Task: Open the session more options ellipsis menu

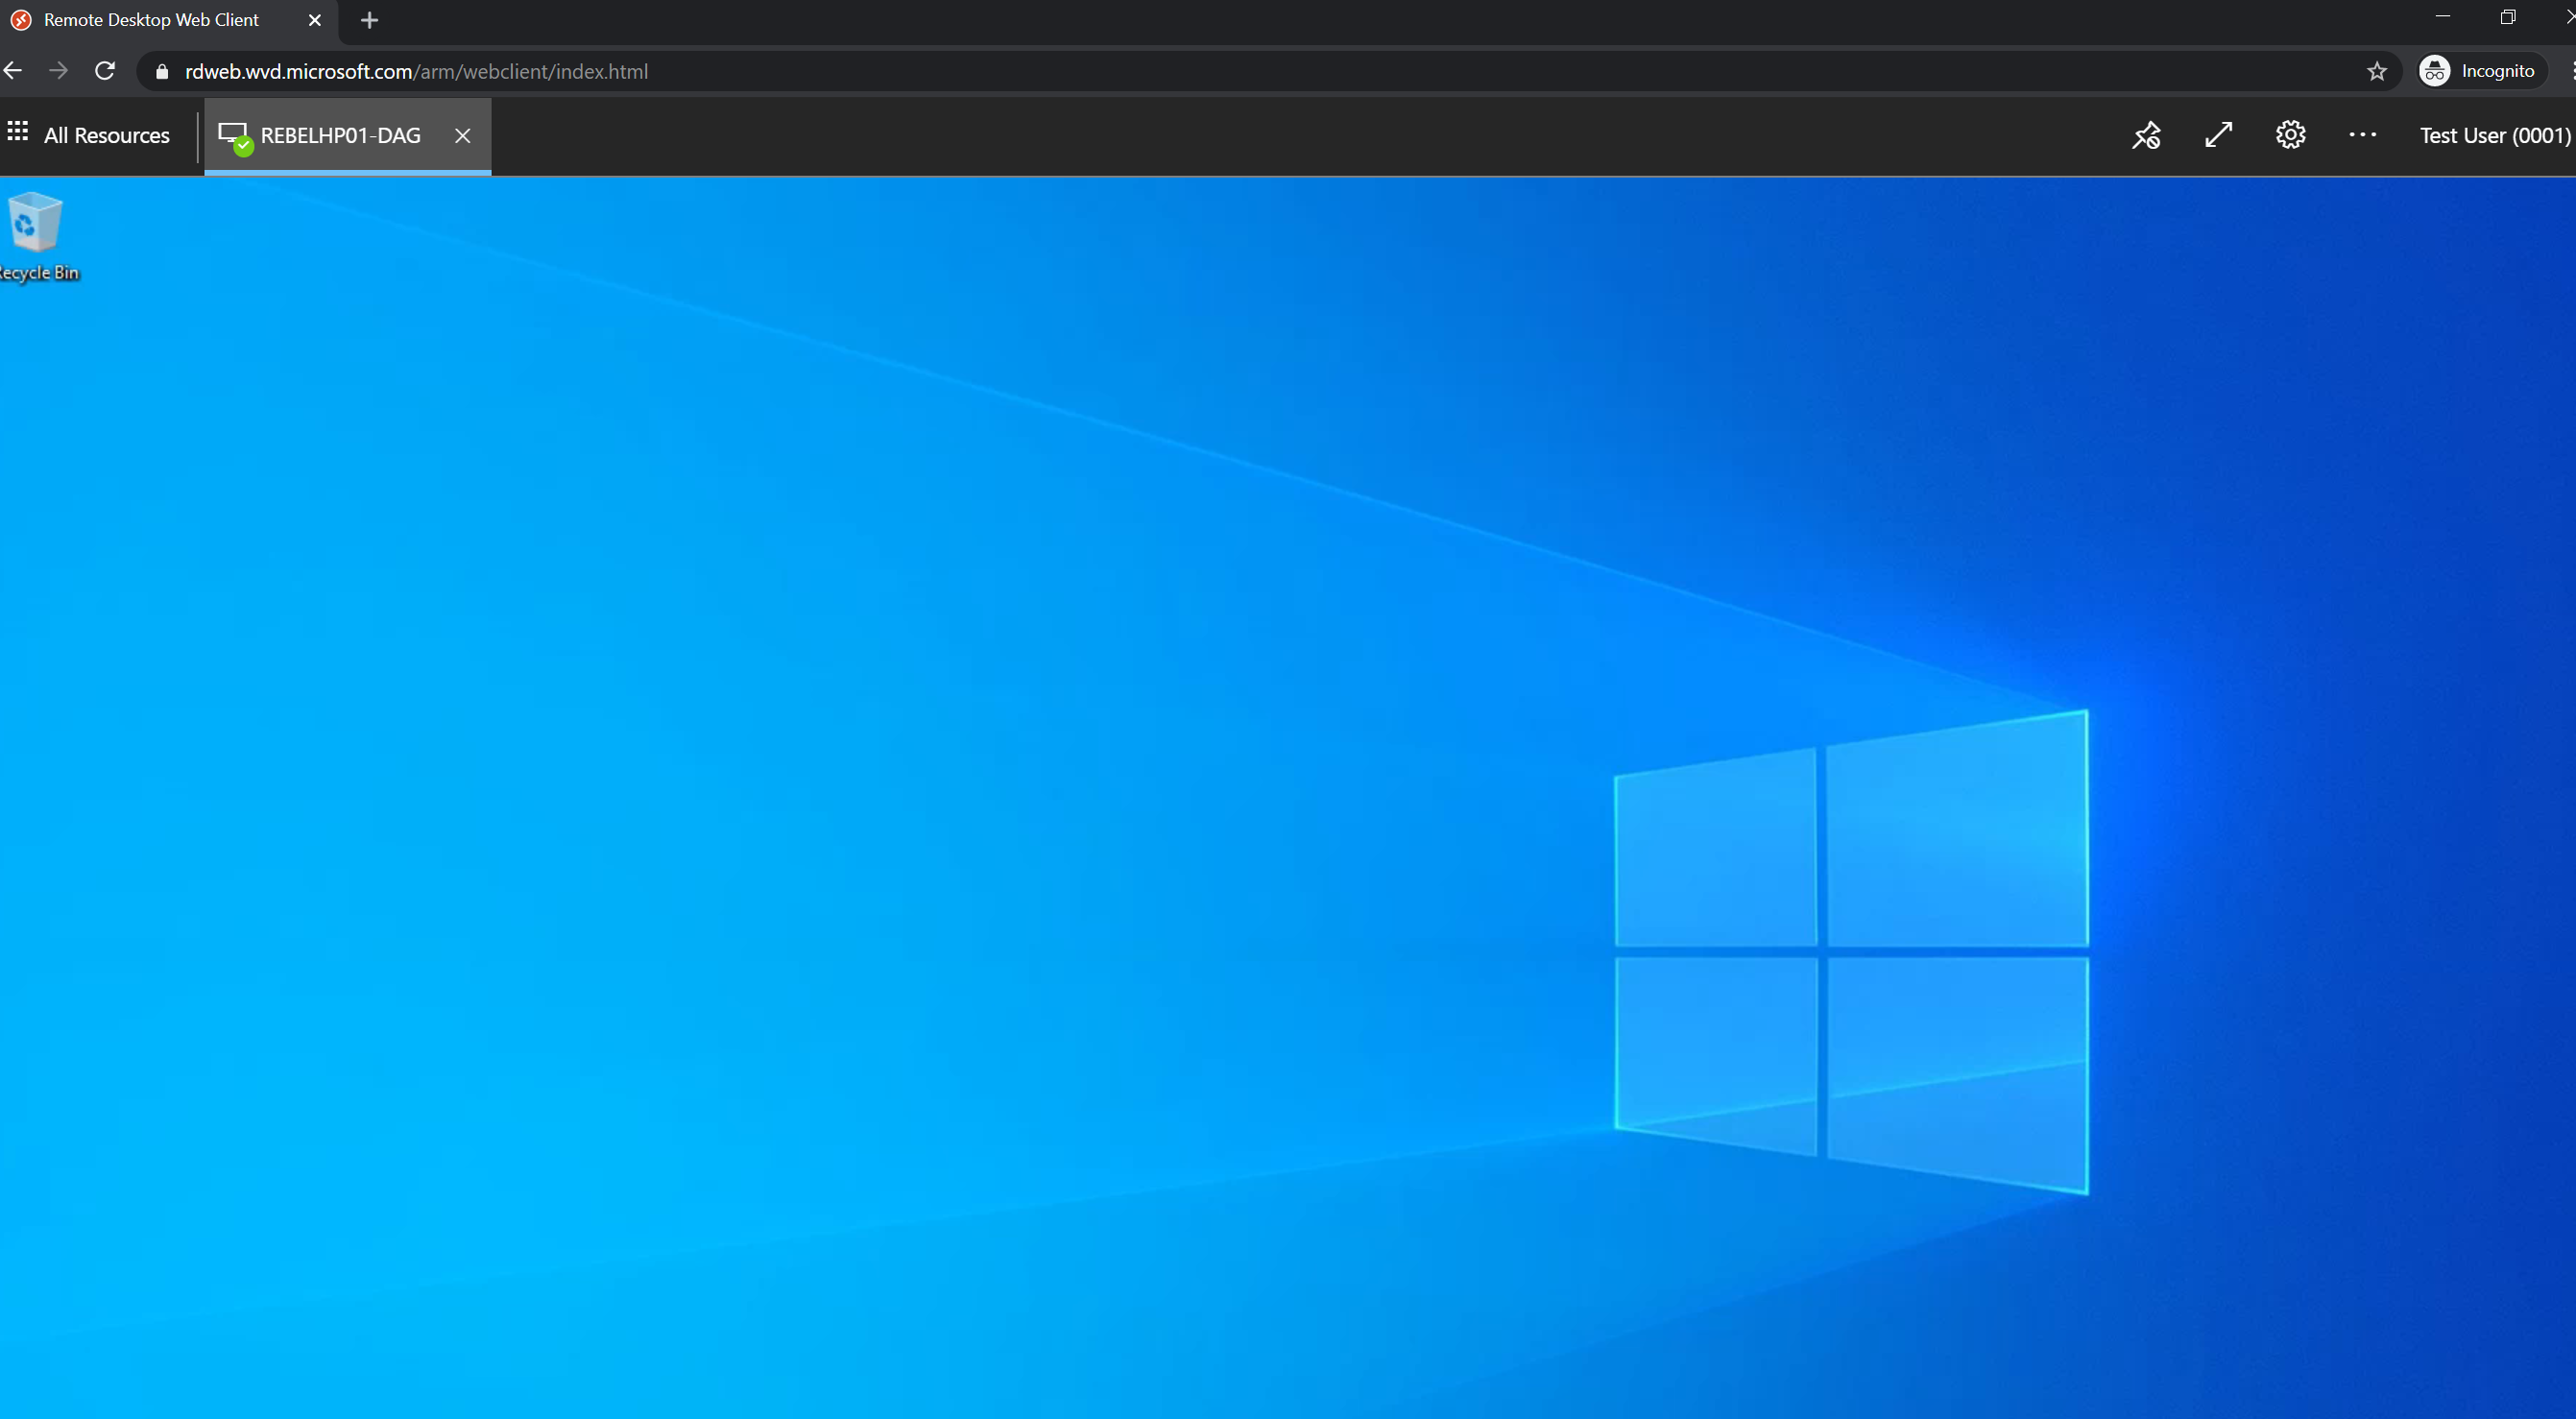Action: [2362, 134]
